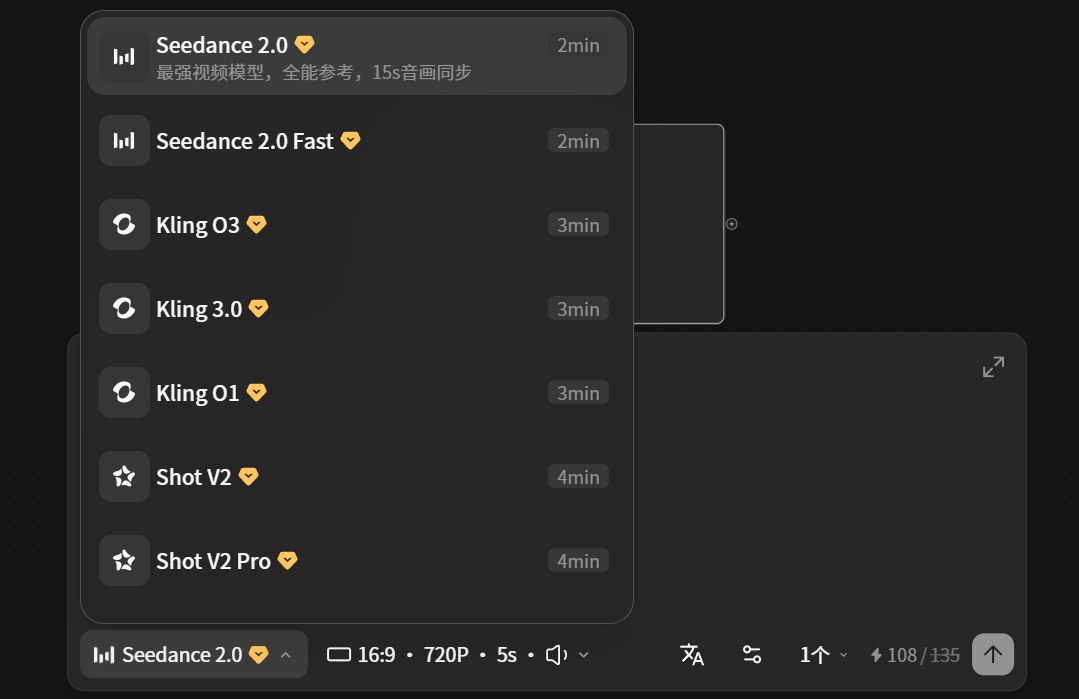Select the Seedance 2.0 Fast model

click(244, 140)
